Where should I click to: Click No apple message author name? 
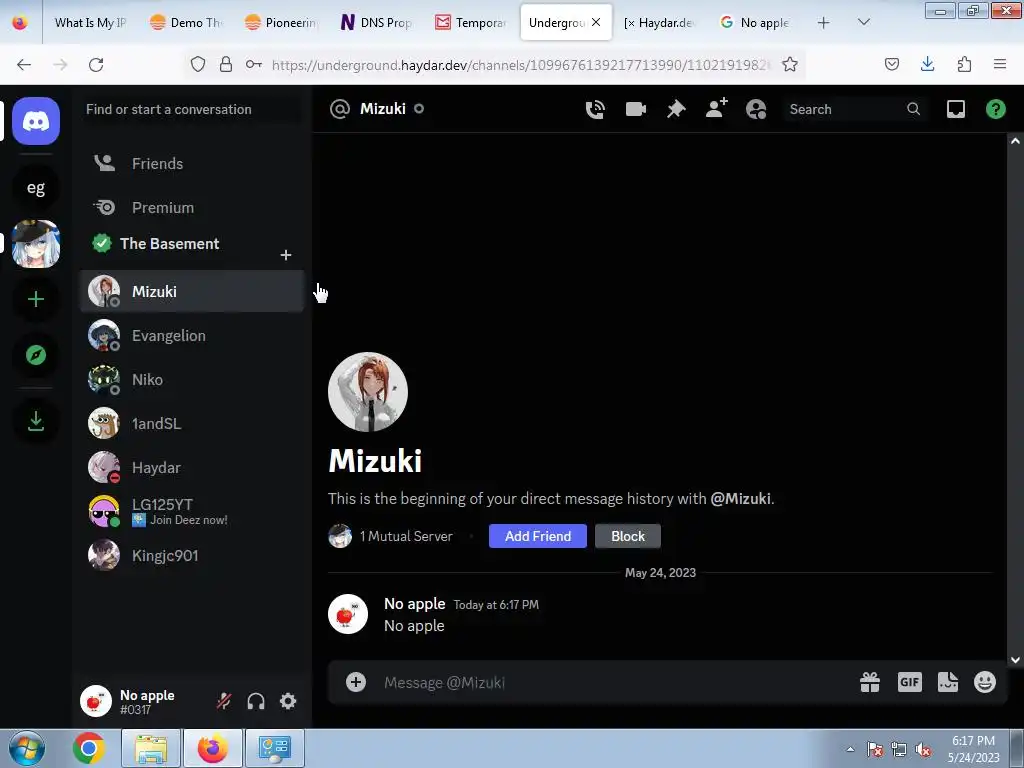click(415, 604)
